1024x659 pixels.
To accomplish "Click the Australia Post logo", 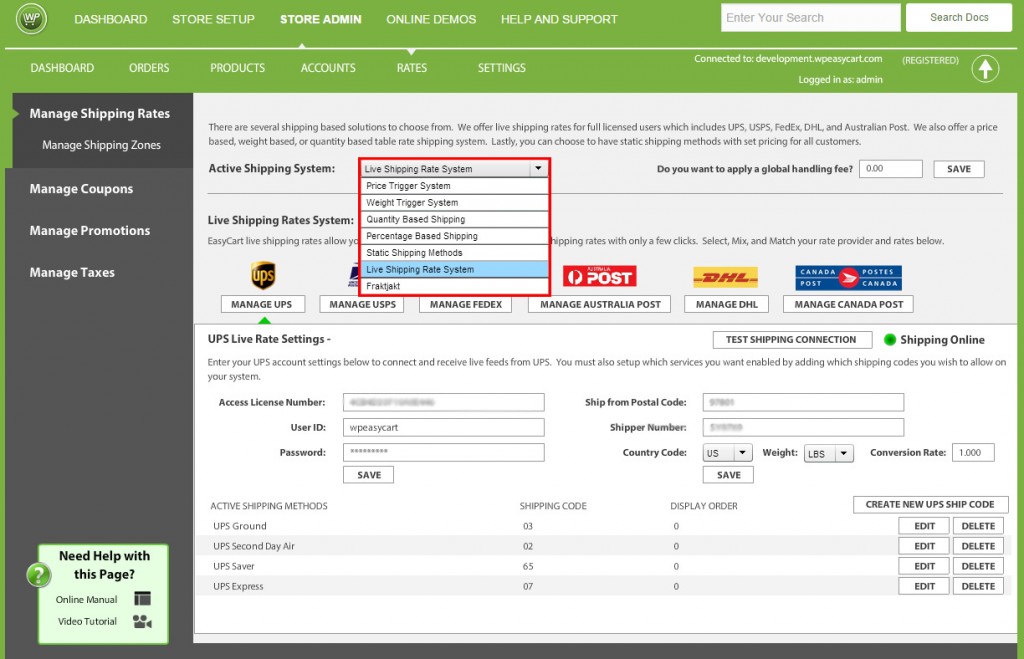I will click(600, 277).
